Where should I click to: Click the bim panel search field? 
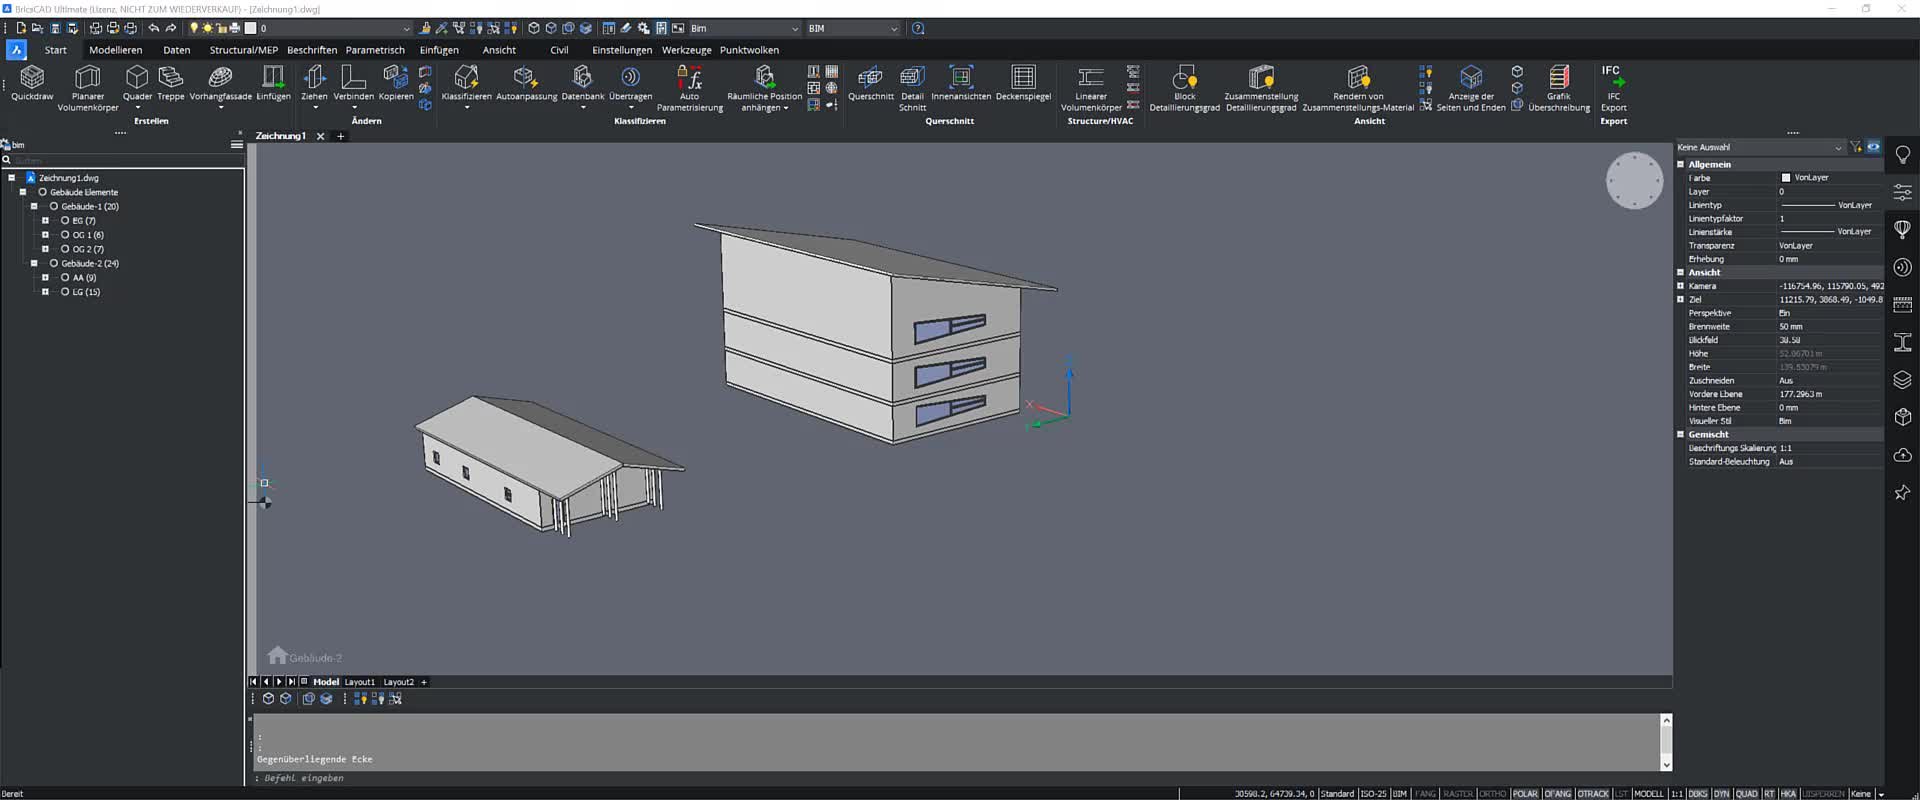click(122, 160)
